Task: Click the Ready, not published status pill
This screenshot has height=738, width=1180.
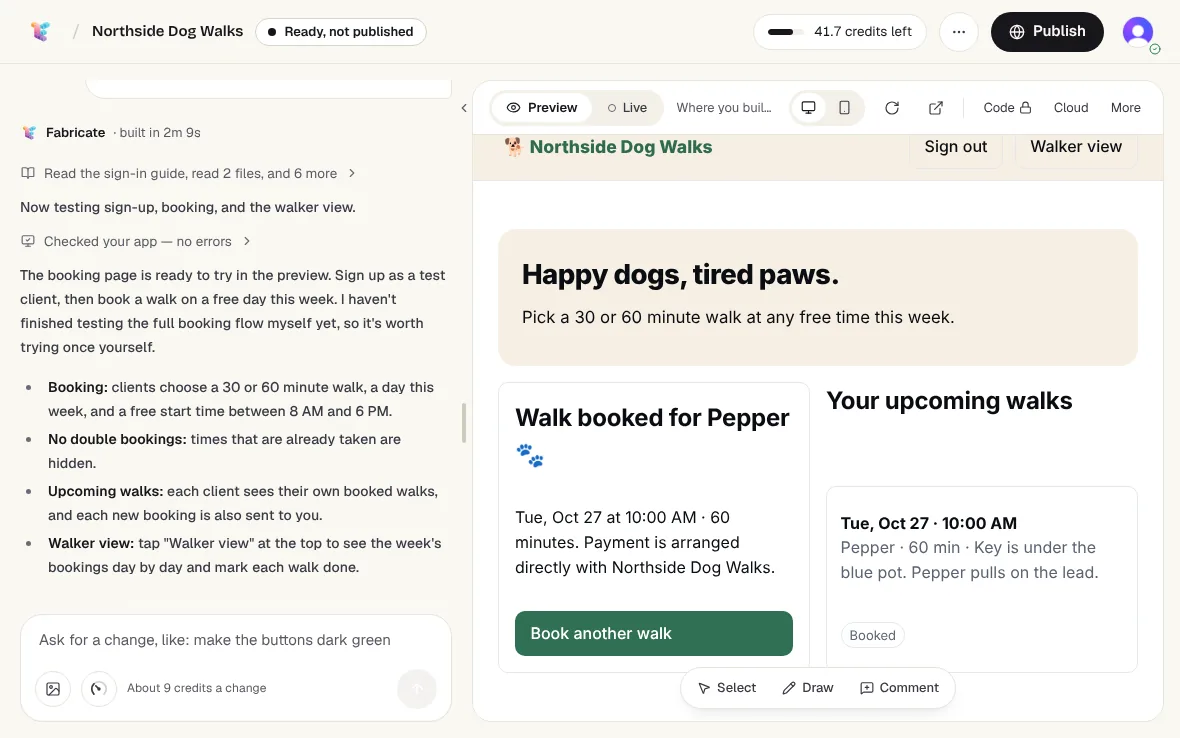Action: [x=341, y=32]
